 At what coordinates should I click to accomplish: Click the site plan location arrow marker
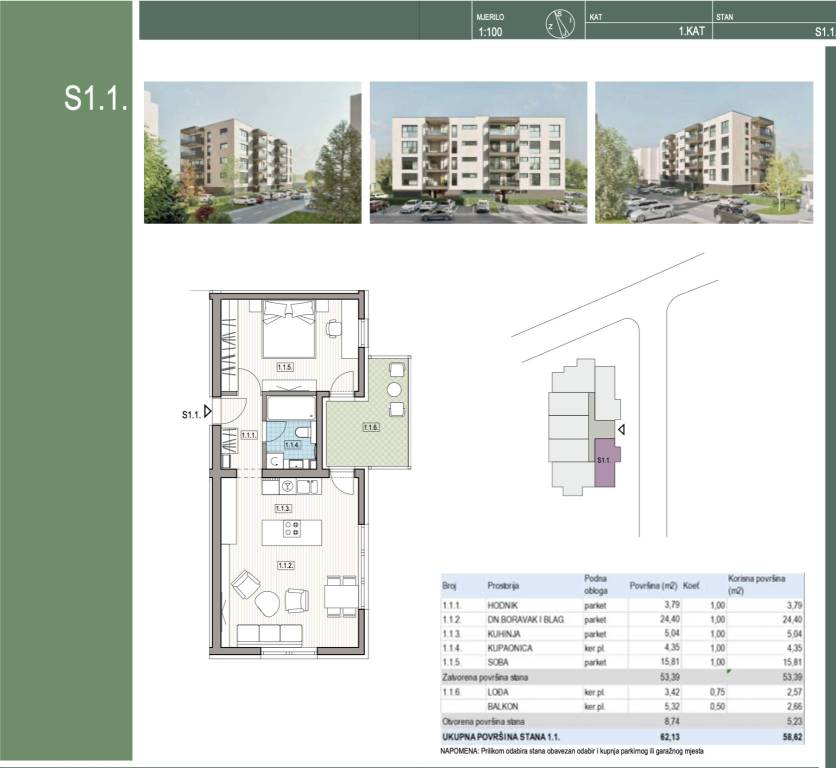[623, 430]
